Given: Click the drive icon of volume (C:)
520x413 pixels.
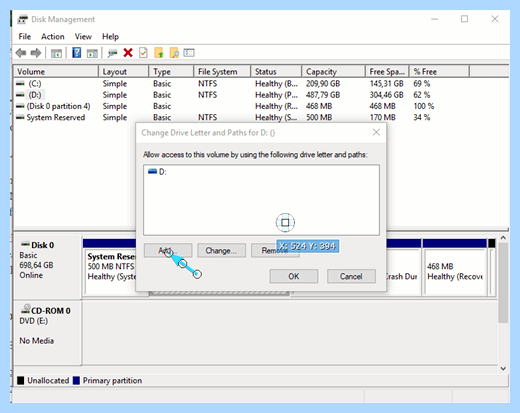Looking at the screenshot, I should (x=20, y=83).
